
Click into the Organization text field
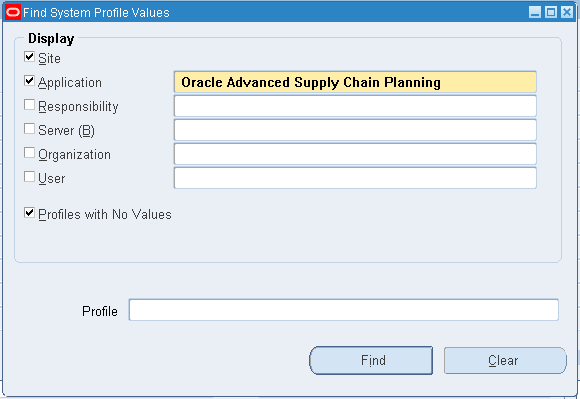tap(355, 154)
